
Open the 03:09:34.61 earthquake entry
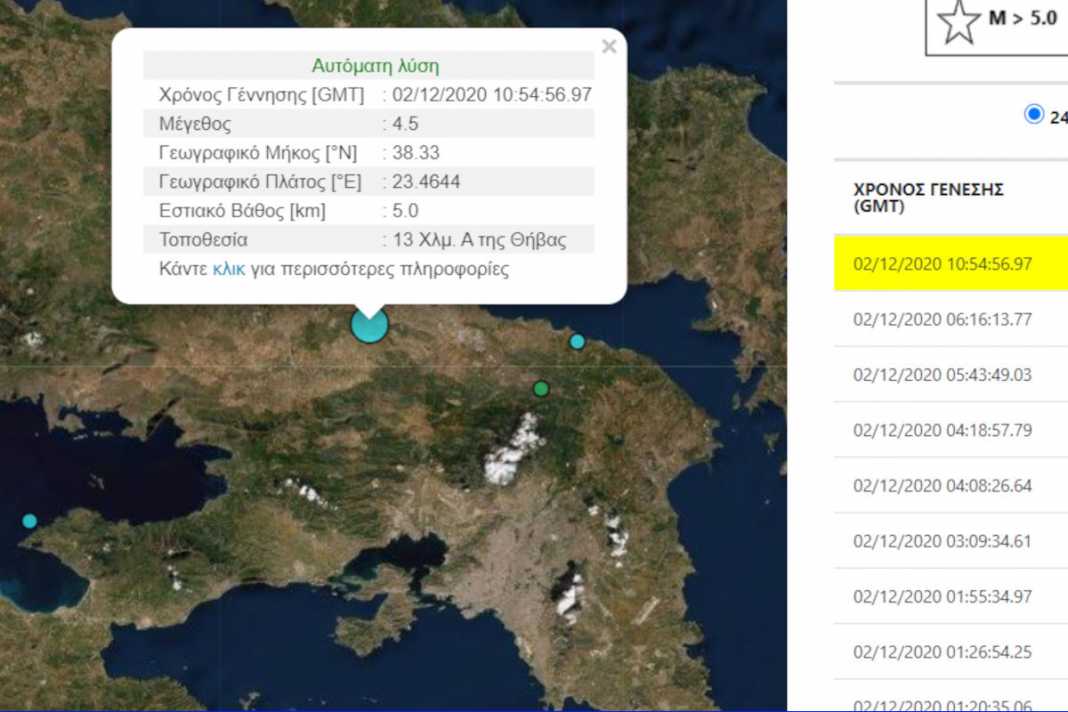pyautogui.click(x=942, y=541)
